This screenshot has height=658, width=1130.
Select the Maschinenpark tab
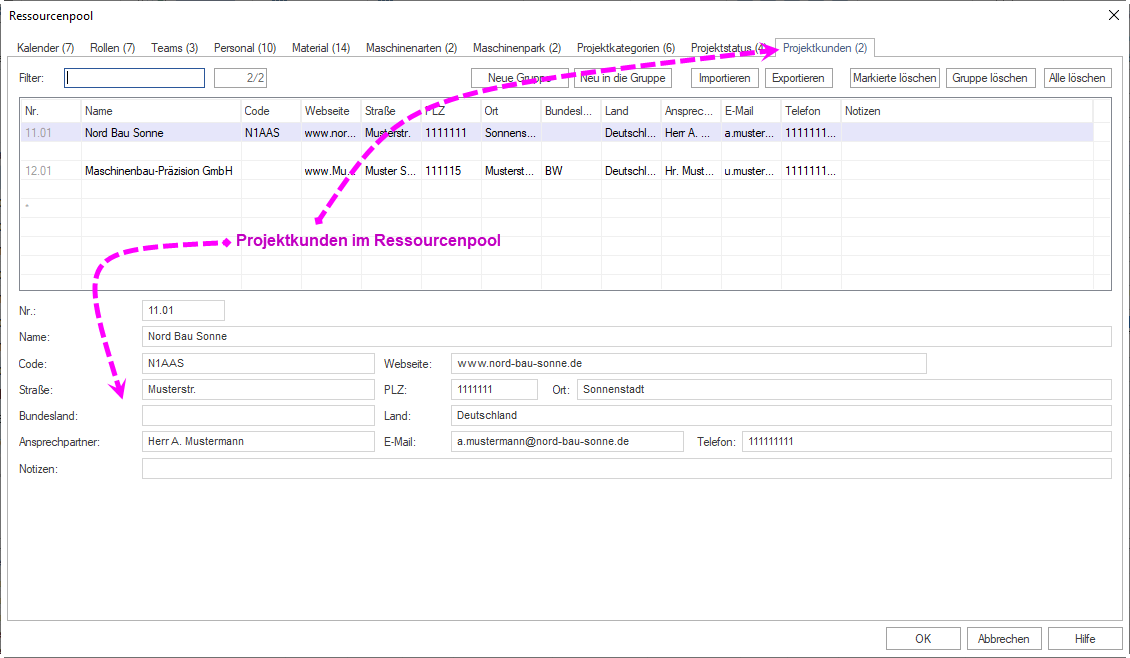point(516,48)
